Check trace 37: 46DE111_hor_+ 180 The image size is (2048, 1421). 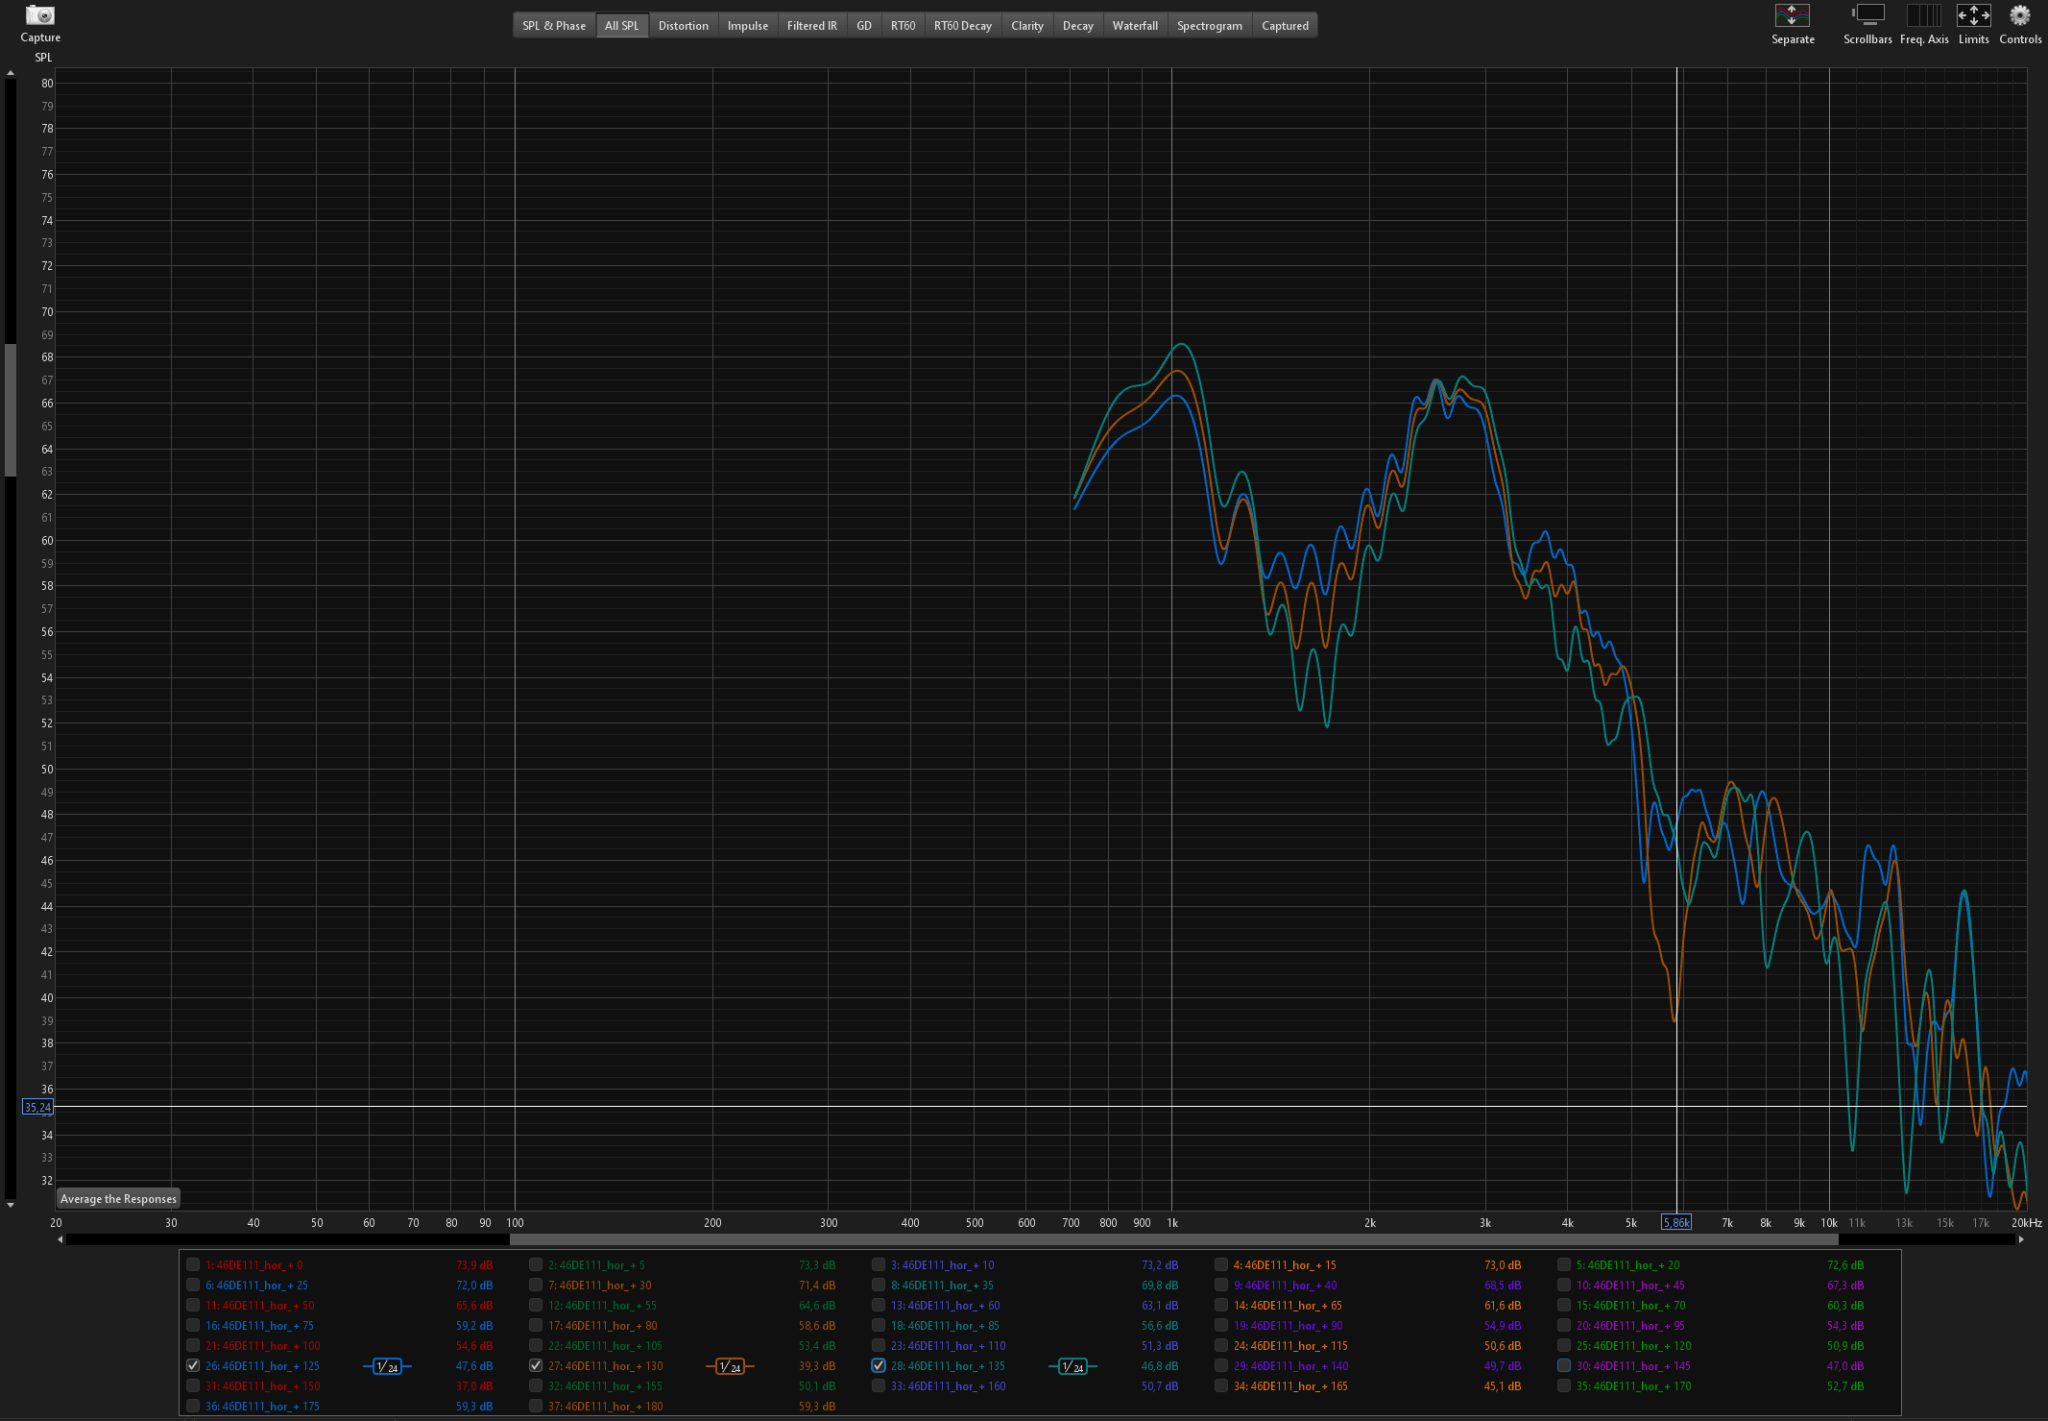536,1406
